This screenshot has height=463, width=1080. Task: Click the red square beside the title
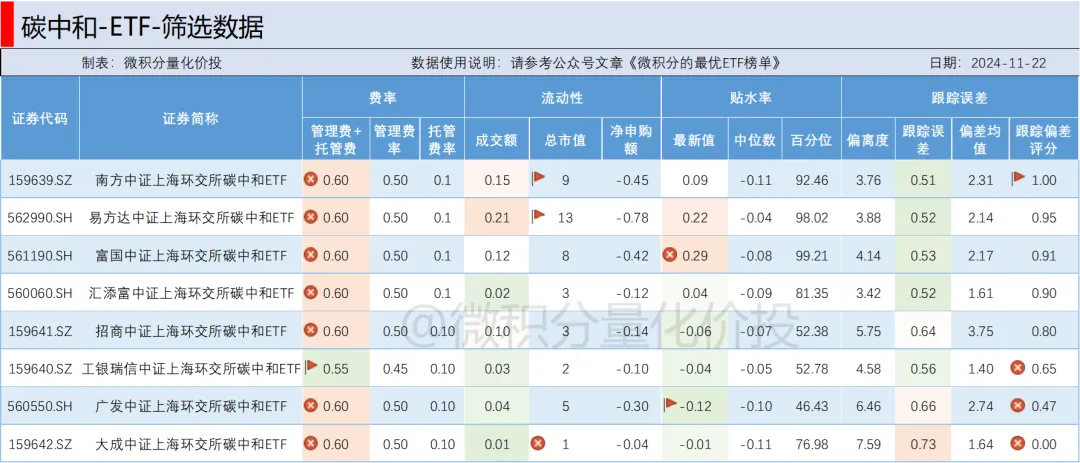coord(6,23)
